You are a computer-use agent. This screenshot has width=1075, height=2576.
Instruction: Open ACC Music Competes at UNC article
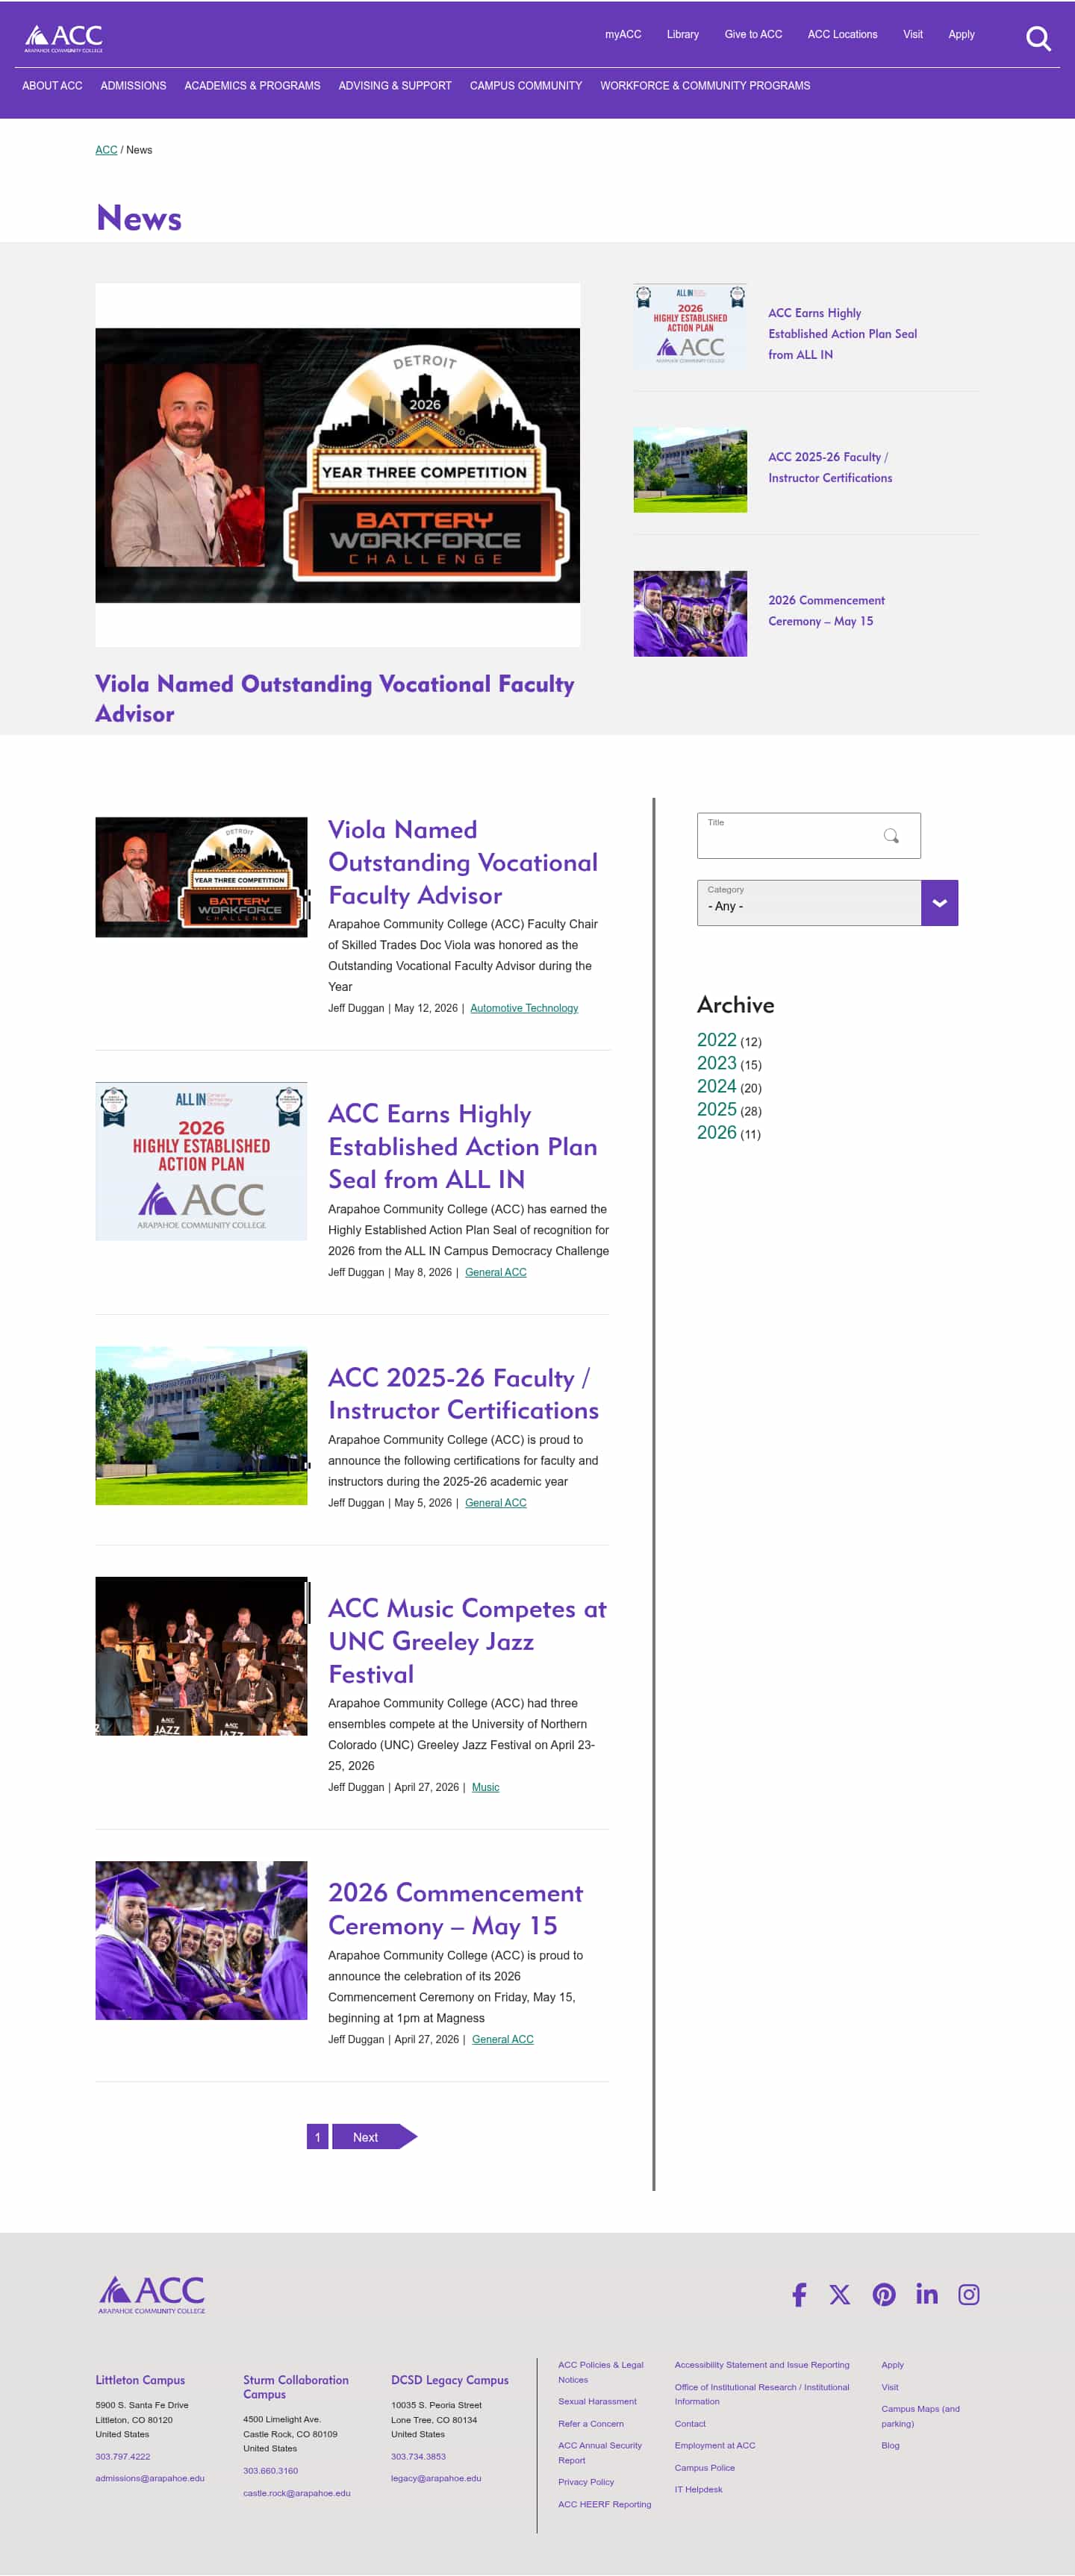(x=467, y=1640)
